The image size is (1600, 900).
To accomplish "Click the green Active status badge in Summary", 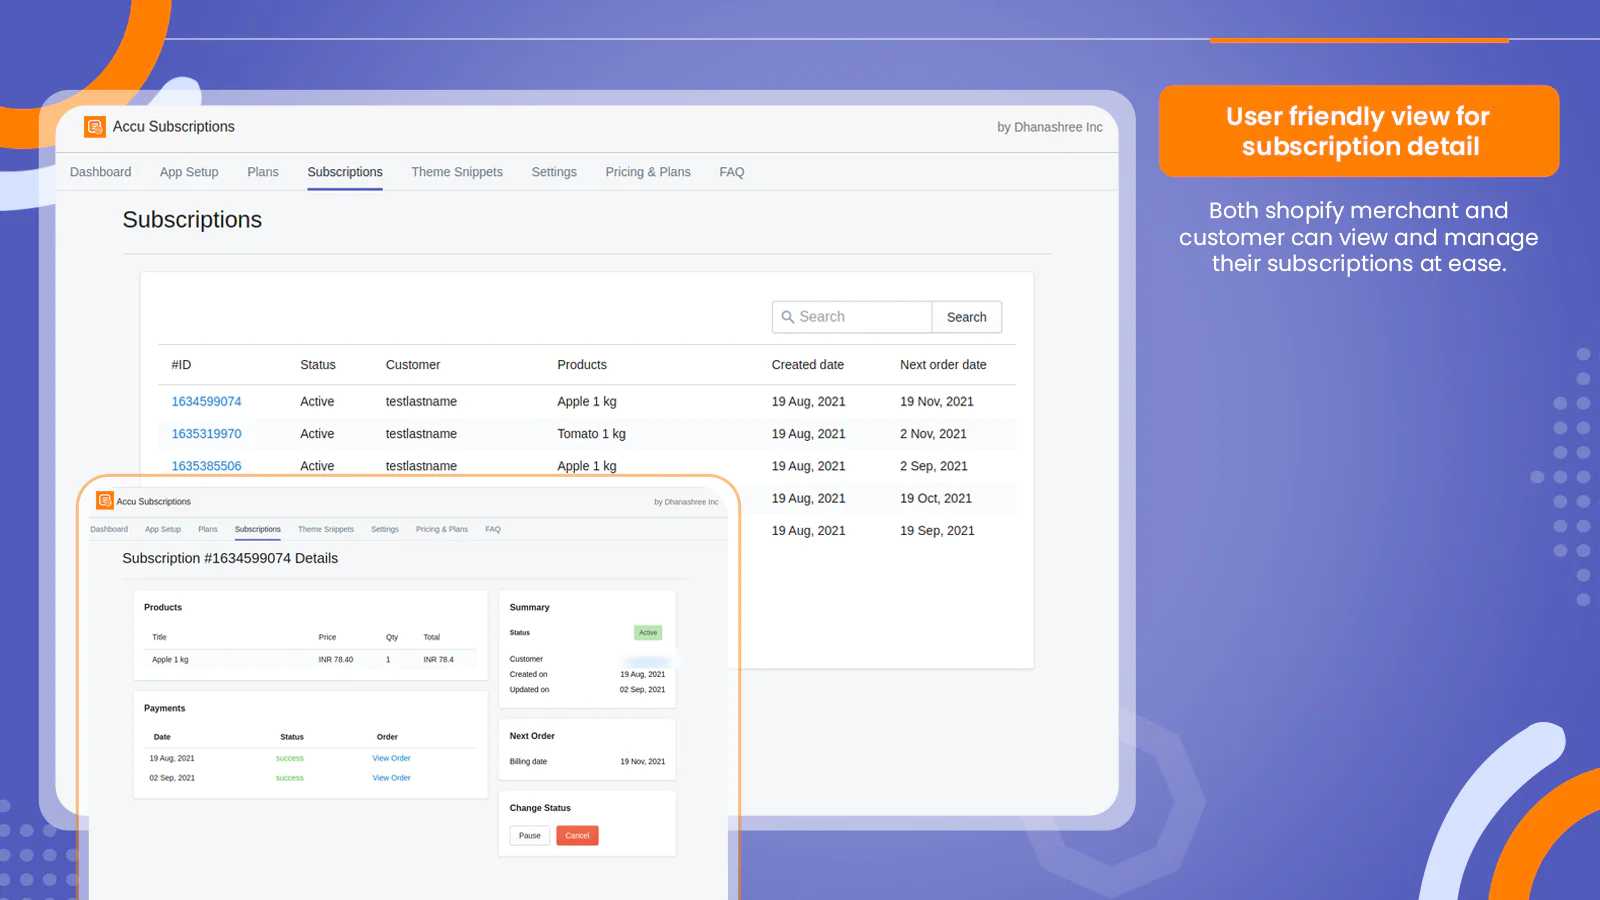I will pyautogui.click(x=648, y=633).
